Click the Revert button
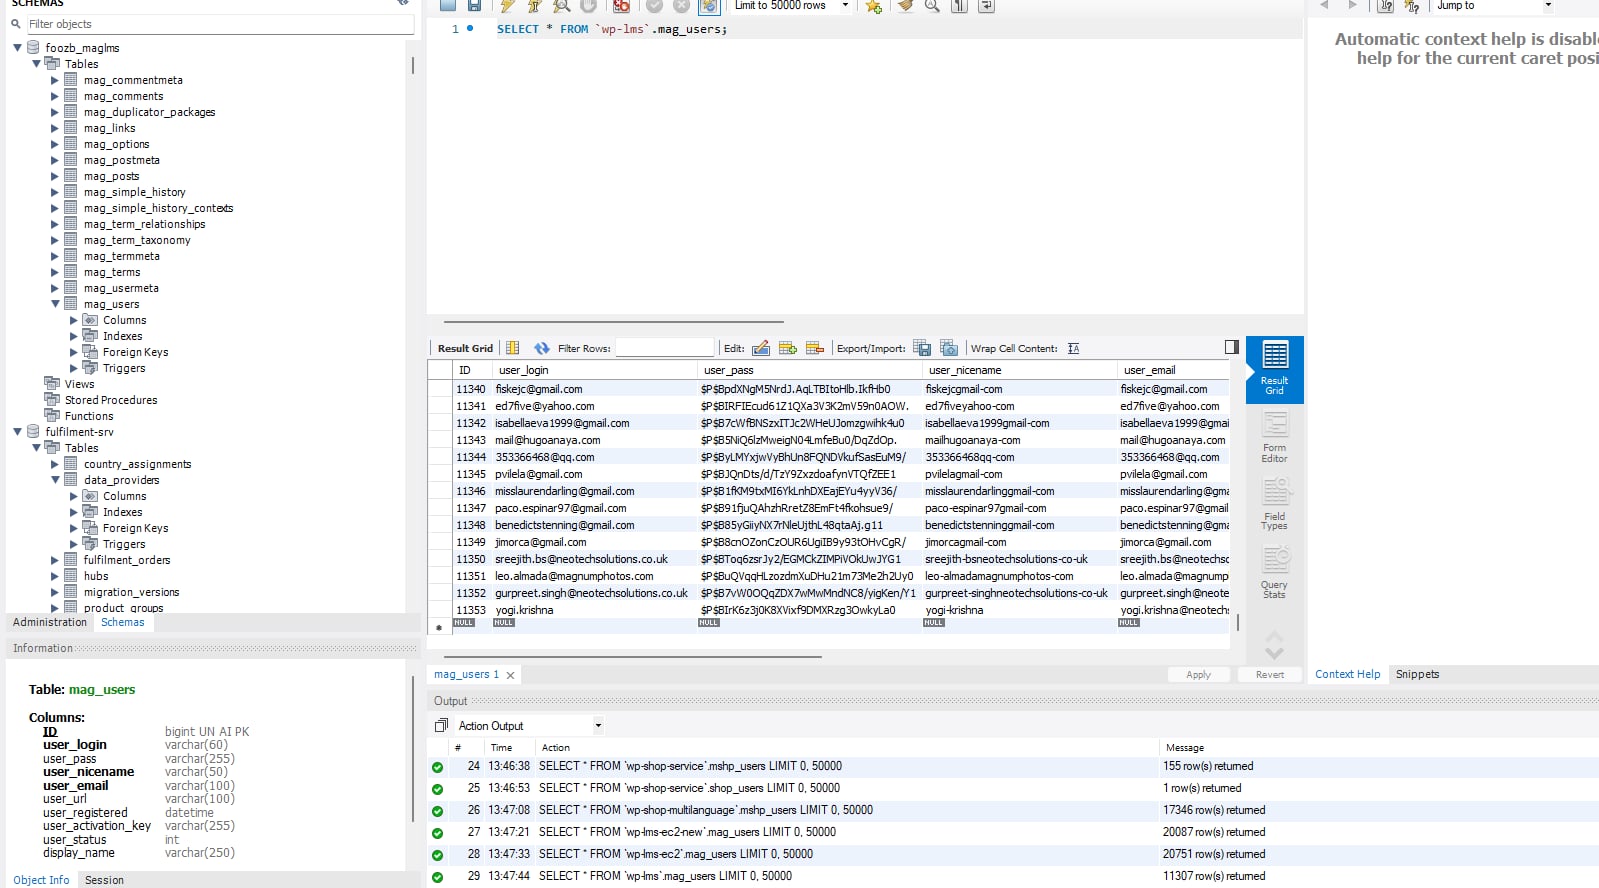This screenshot has width=1599, height=888. [1269, 675]
